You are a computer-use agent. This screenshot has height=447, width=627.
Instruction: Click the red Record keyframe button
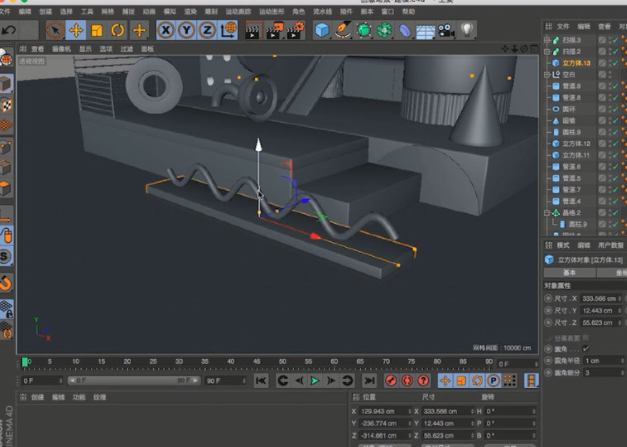391,381
